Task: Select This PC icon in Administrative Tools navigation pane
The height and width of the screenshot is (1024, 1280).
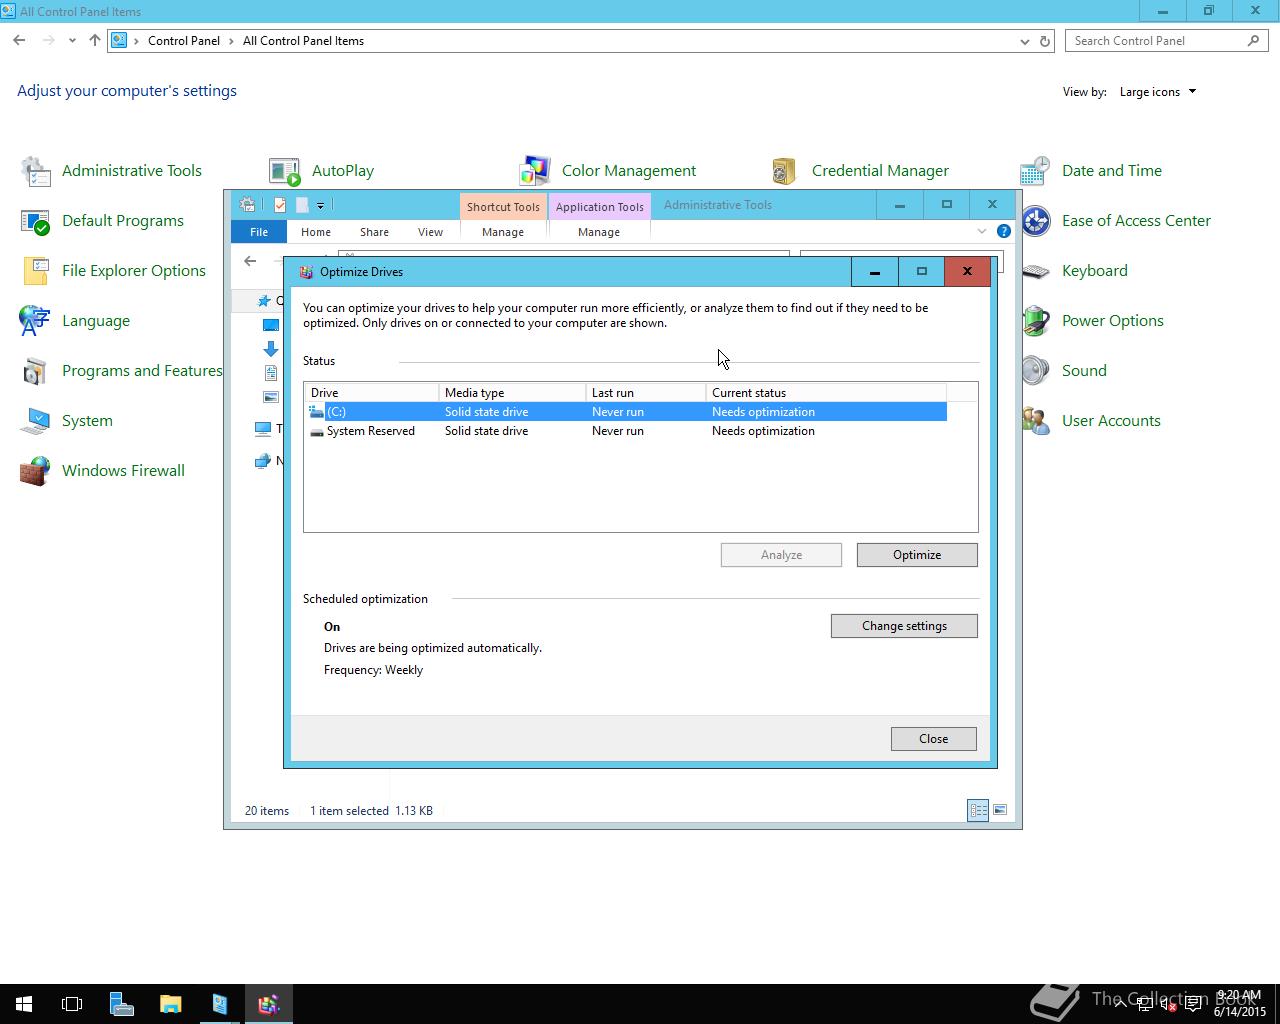Action: click(263, 429)
